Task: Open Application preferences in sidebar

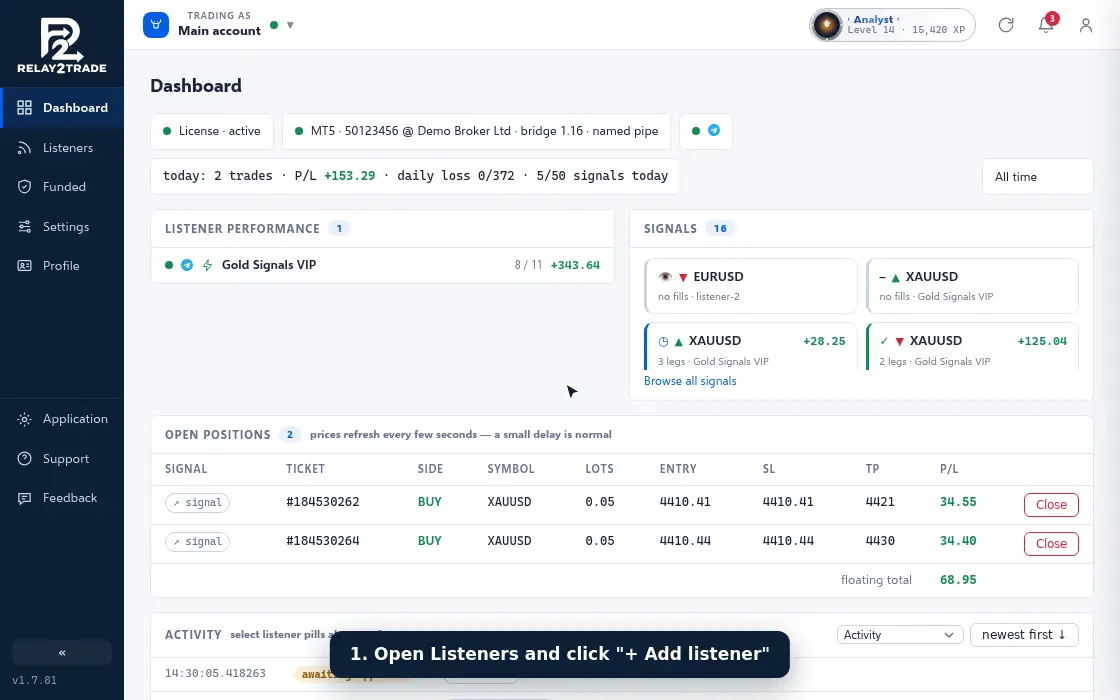Action: 62,419
